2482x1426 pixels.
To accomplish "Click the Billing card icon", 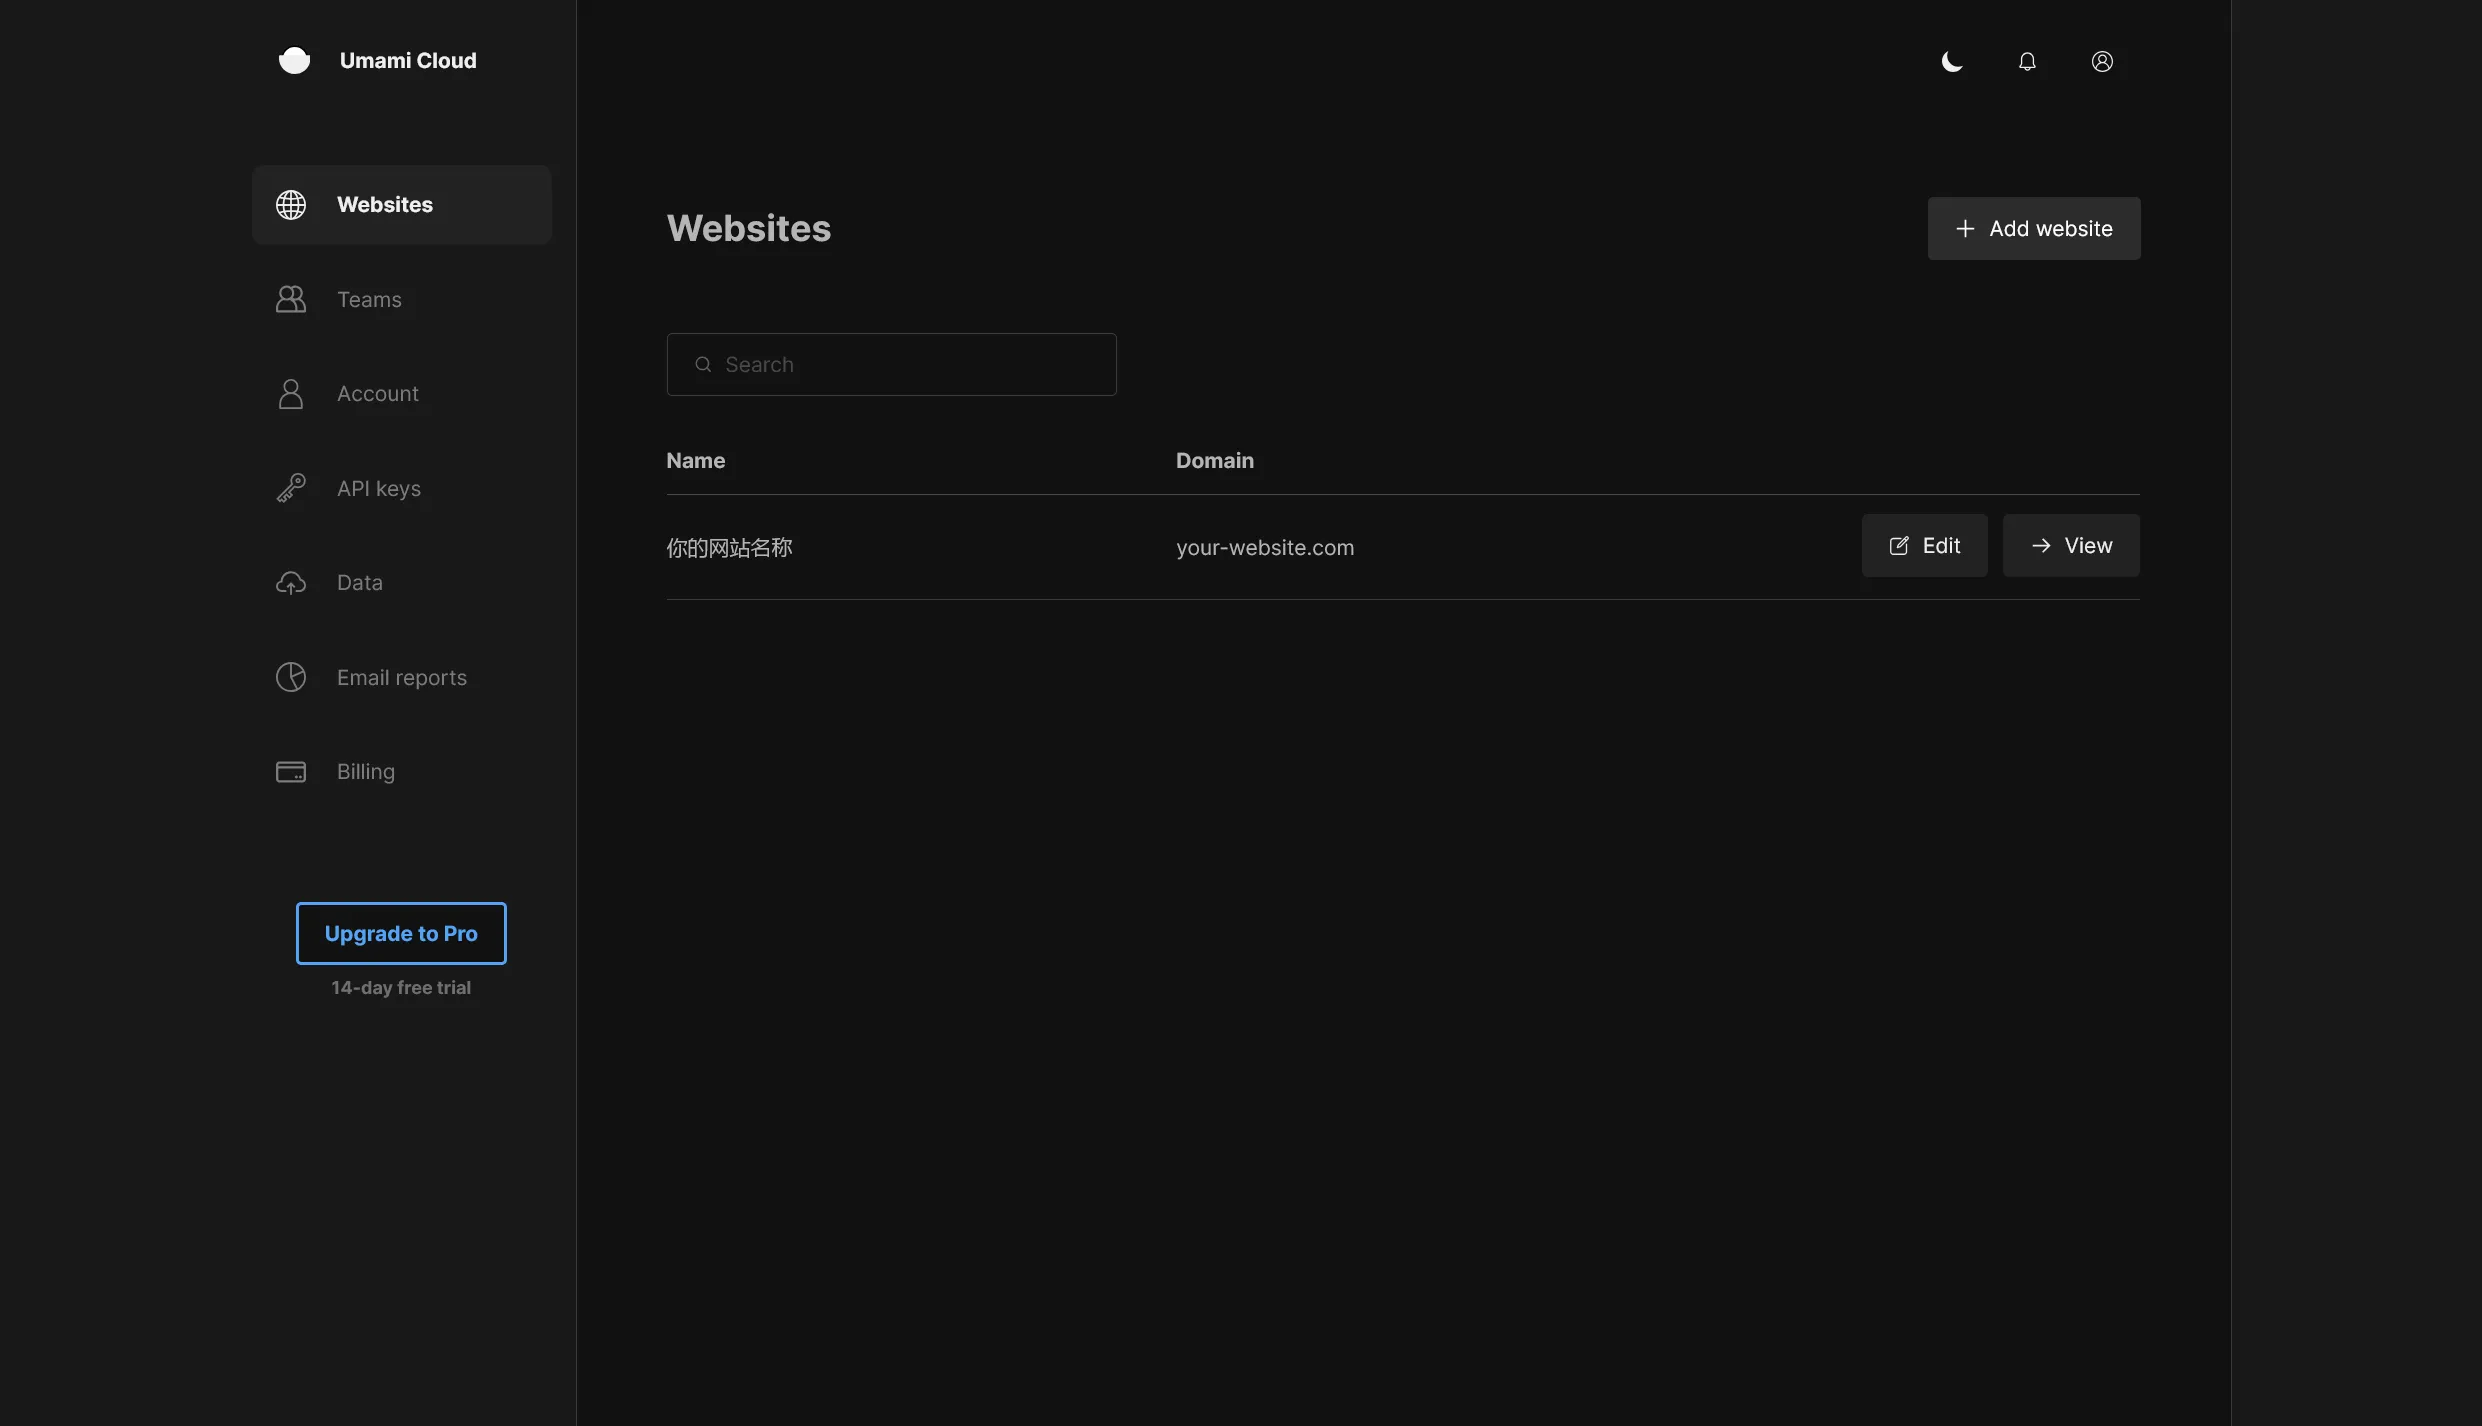I will (x=291, y=772).
